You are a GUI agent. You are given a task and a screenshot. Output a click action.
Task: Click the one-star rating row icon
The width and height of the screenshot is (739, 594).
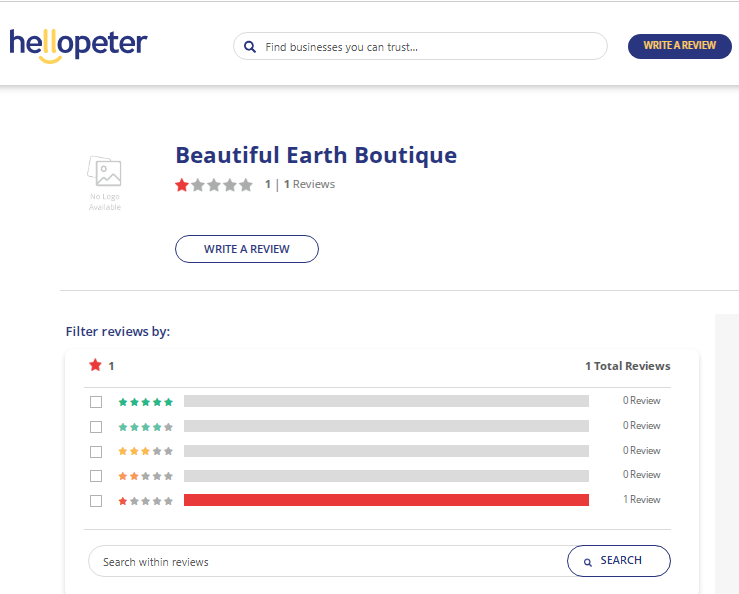point(146,501)
